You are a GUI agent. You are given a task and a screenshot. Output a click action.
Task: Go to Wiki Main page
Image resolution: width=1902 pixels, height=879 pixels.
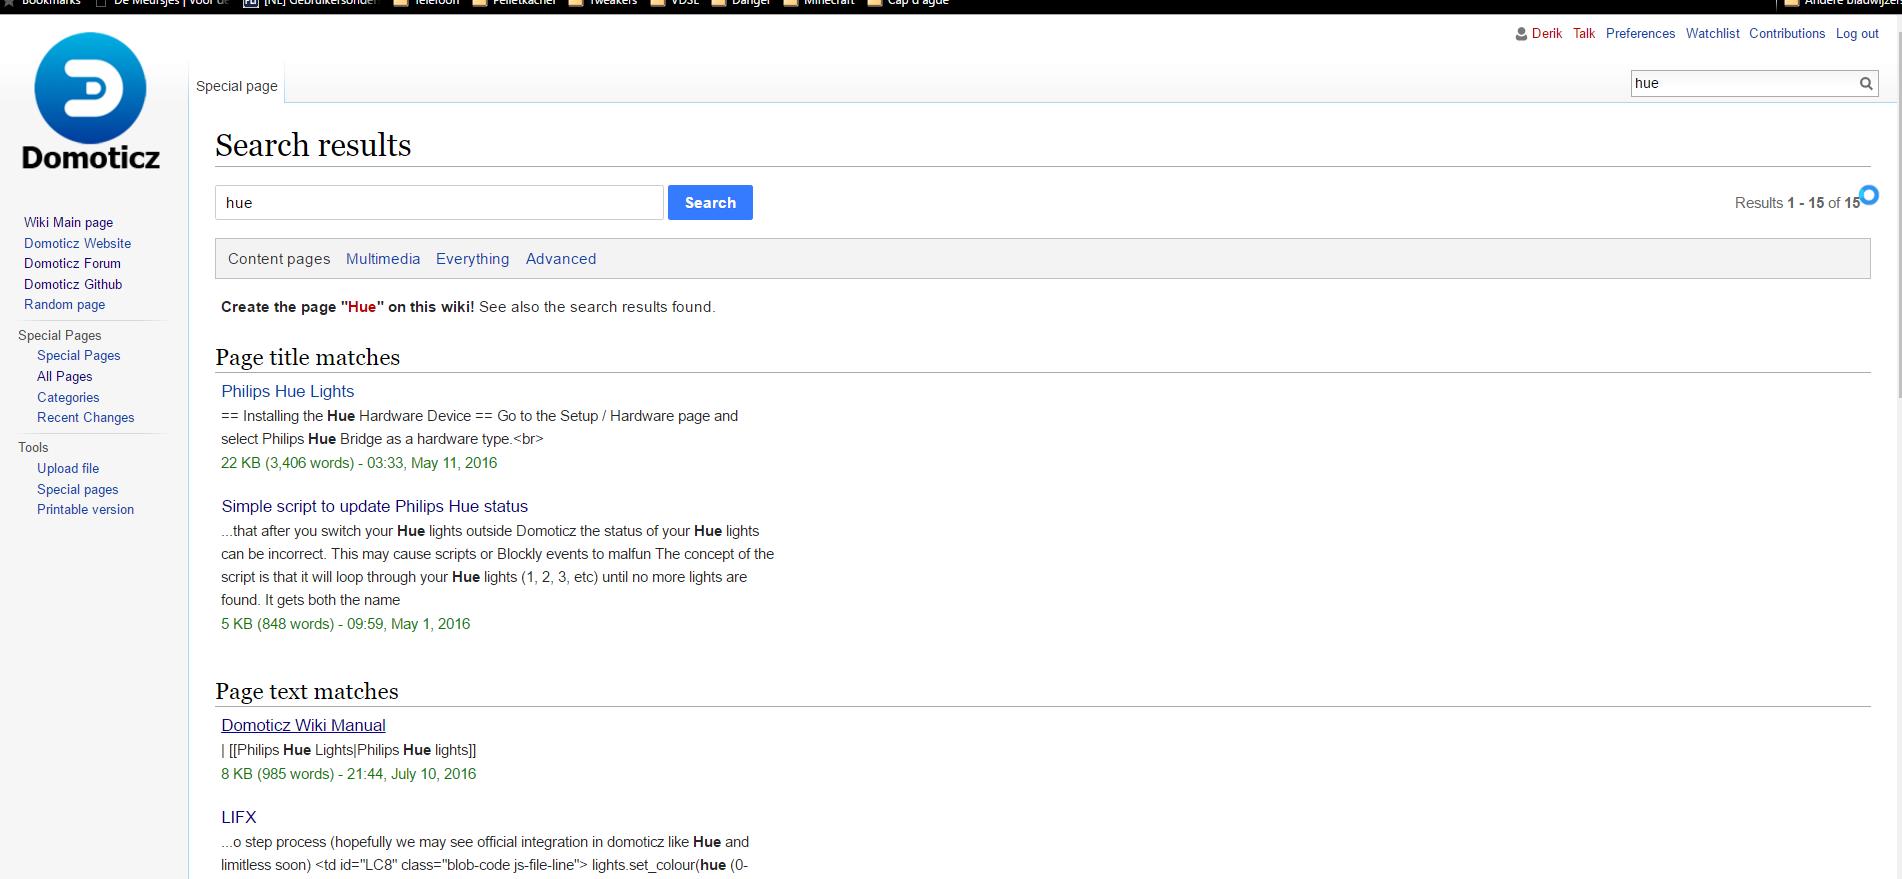pyautogui.click(x=68, y=222)
